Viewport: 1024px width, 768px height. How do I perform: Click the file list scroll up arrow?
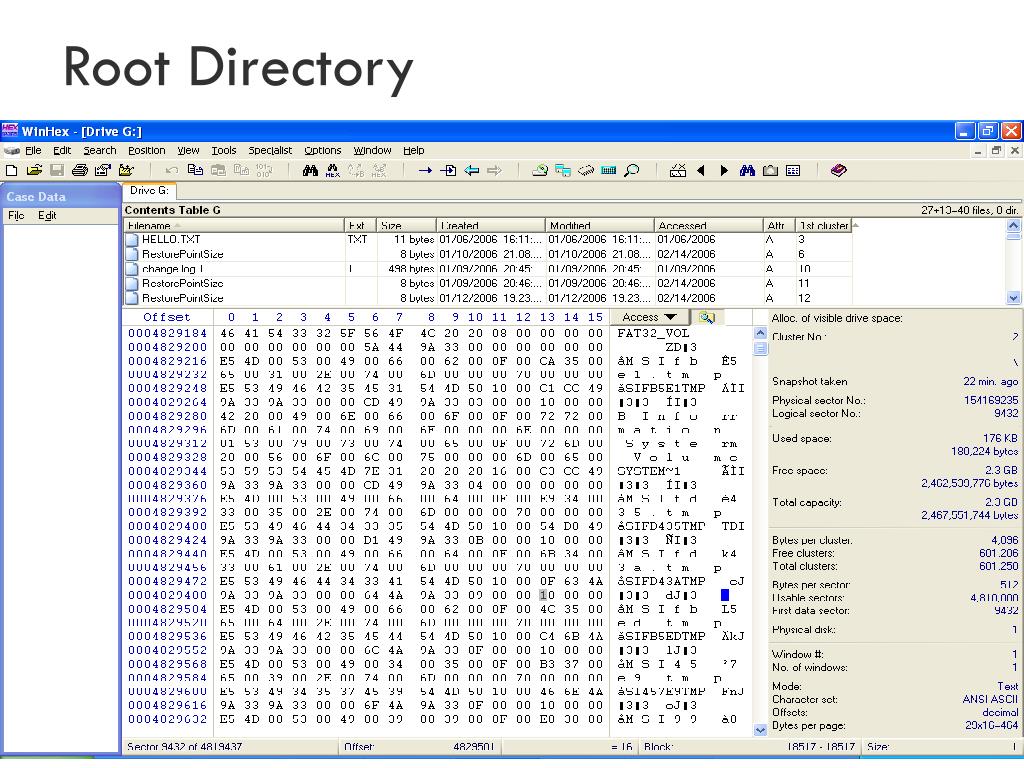click(x=1014, y=225)
